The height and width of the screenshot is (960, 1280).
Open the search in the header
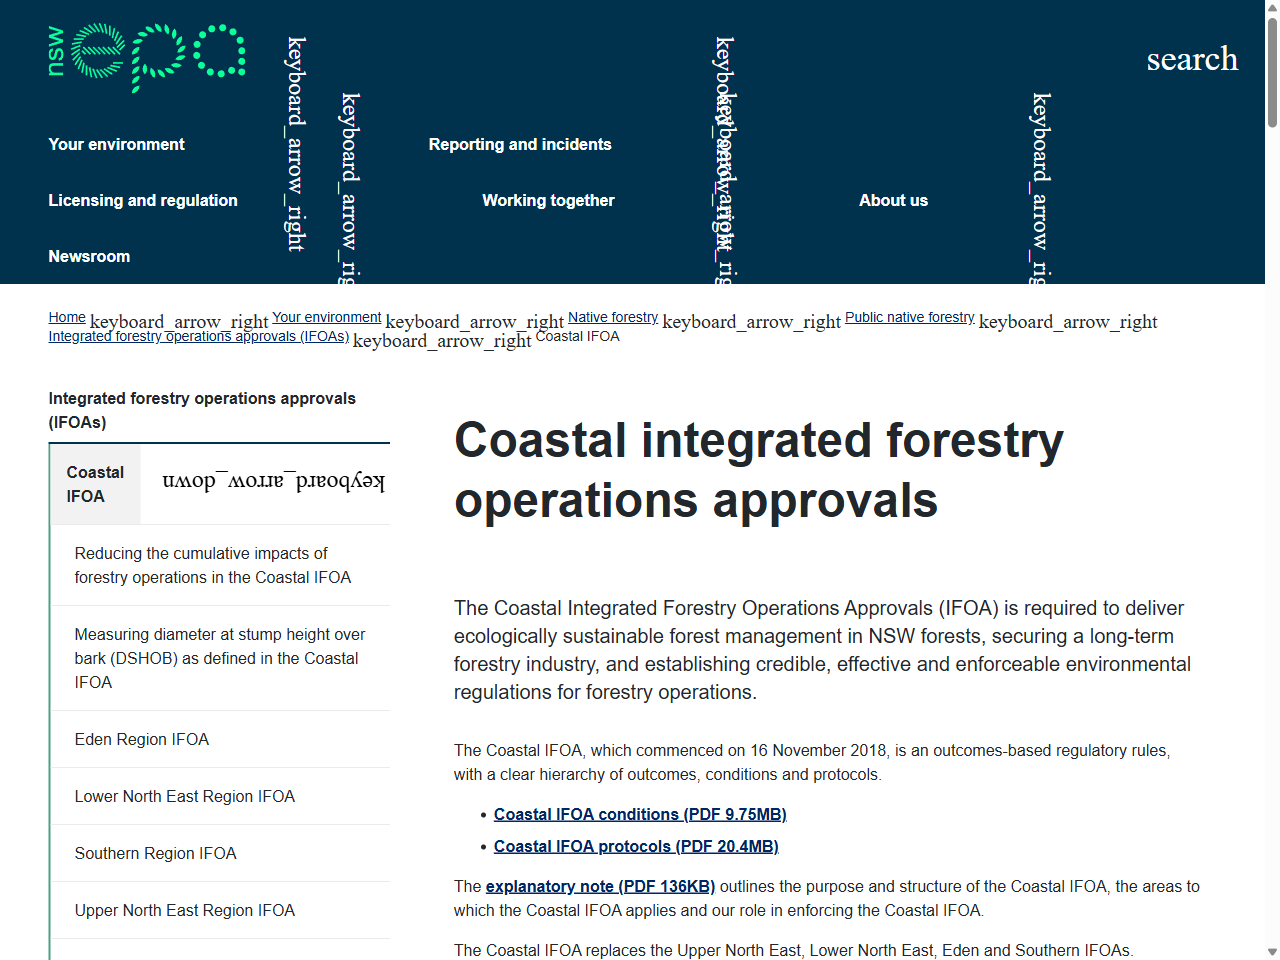pyautogui.click(x=1192, y=59)
